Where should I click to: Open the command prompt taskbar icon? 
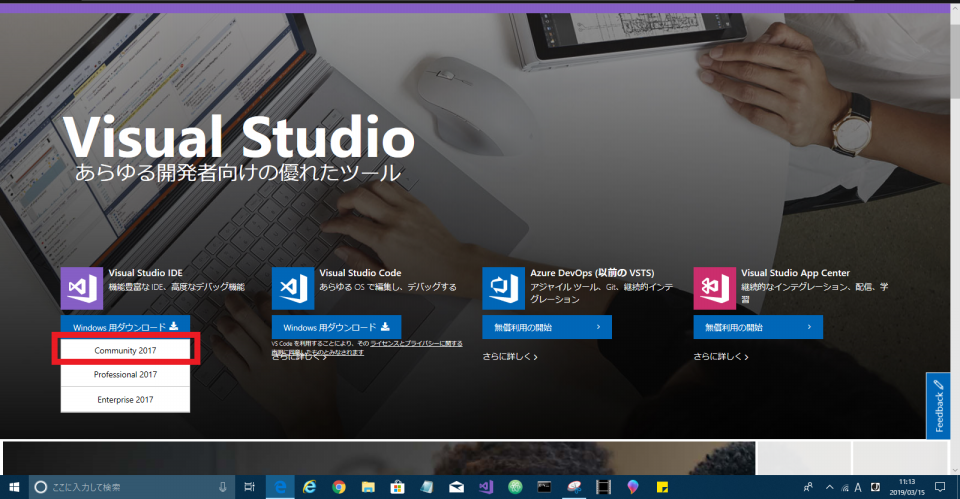tap(544, 487)
